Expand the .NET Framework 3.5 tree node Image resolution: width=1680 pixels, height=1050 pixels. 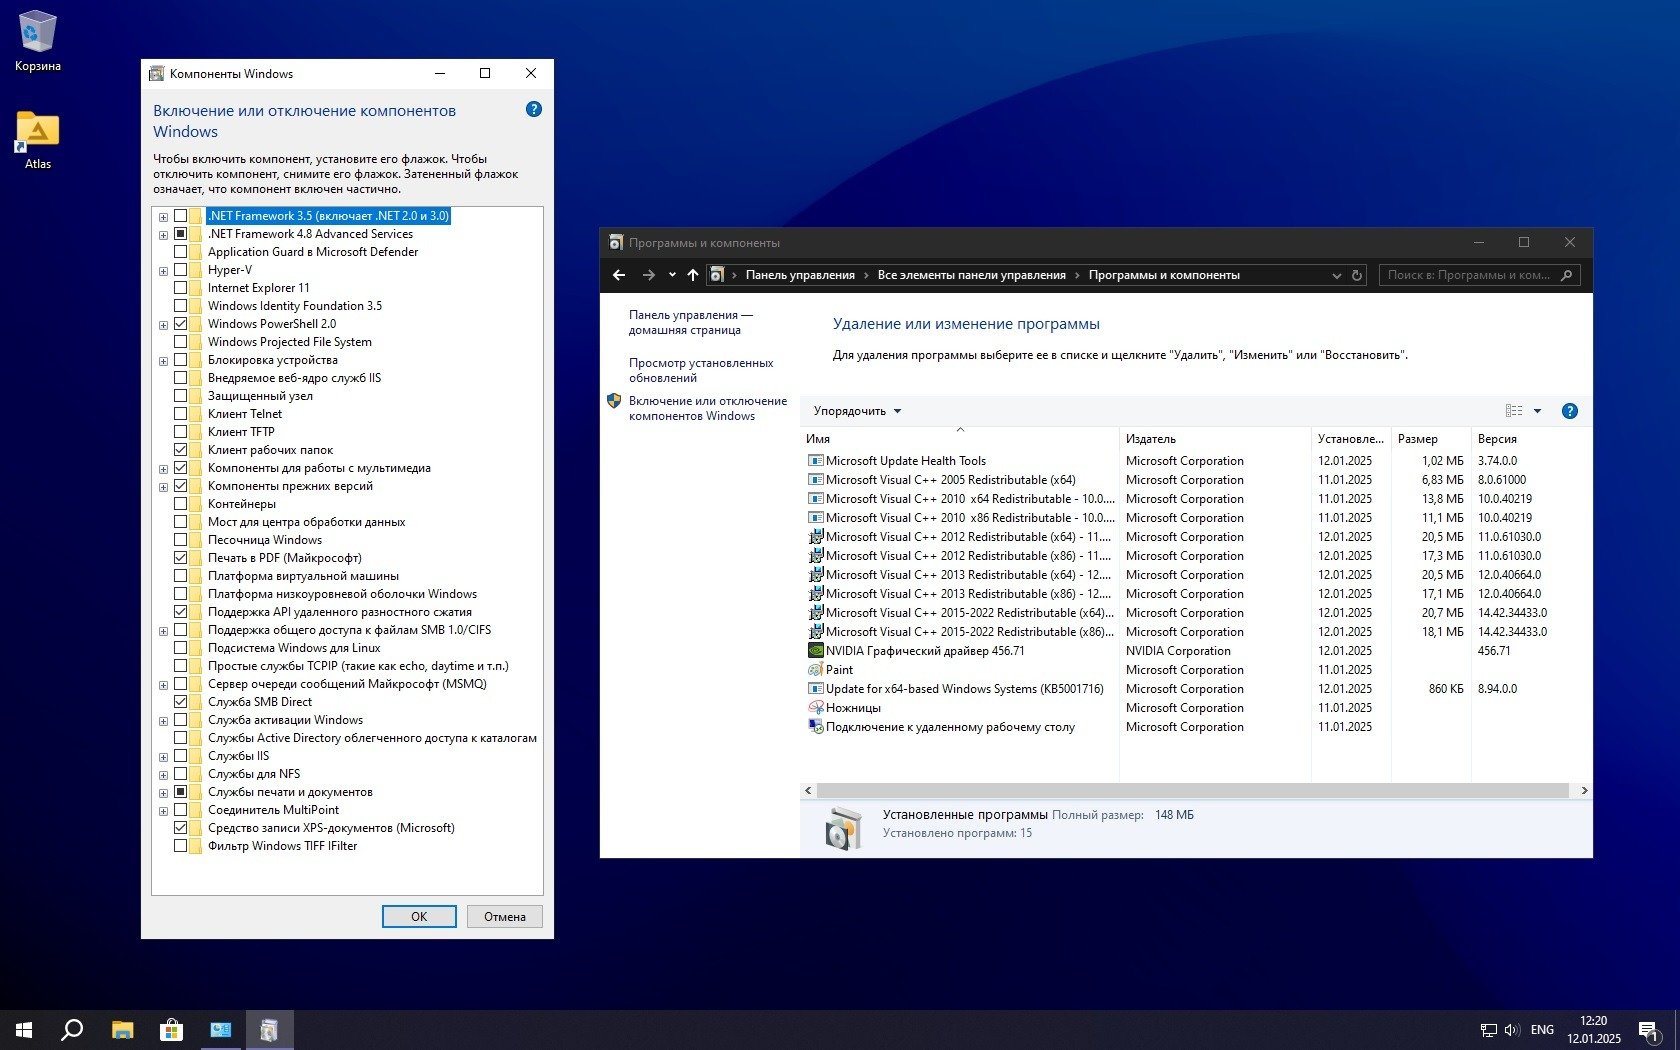click(163, 216)
